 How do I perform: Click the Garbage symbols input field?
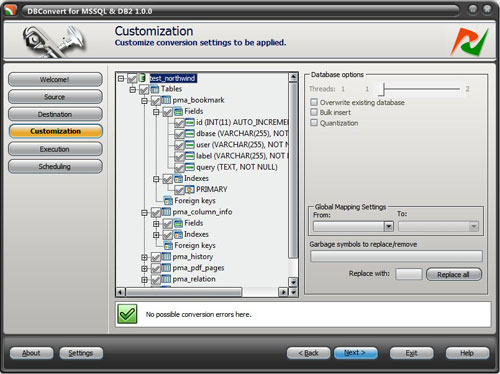click(396, 256)
